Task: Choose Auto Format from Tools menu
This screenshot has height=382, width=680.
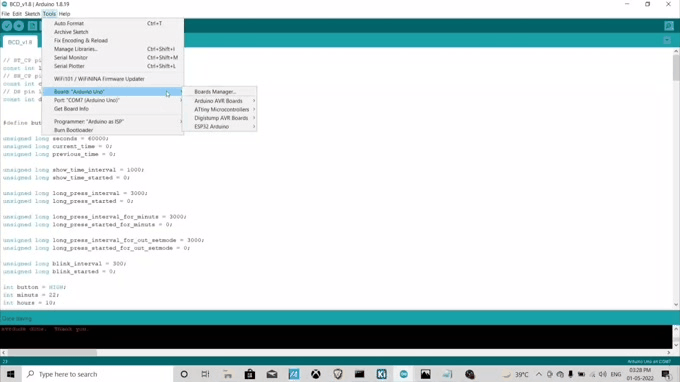Action: [113, 23]
